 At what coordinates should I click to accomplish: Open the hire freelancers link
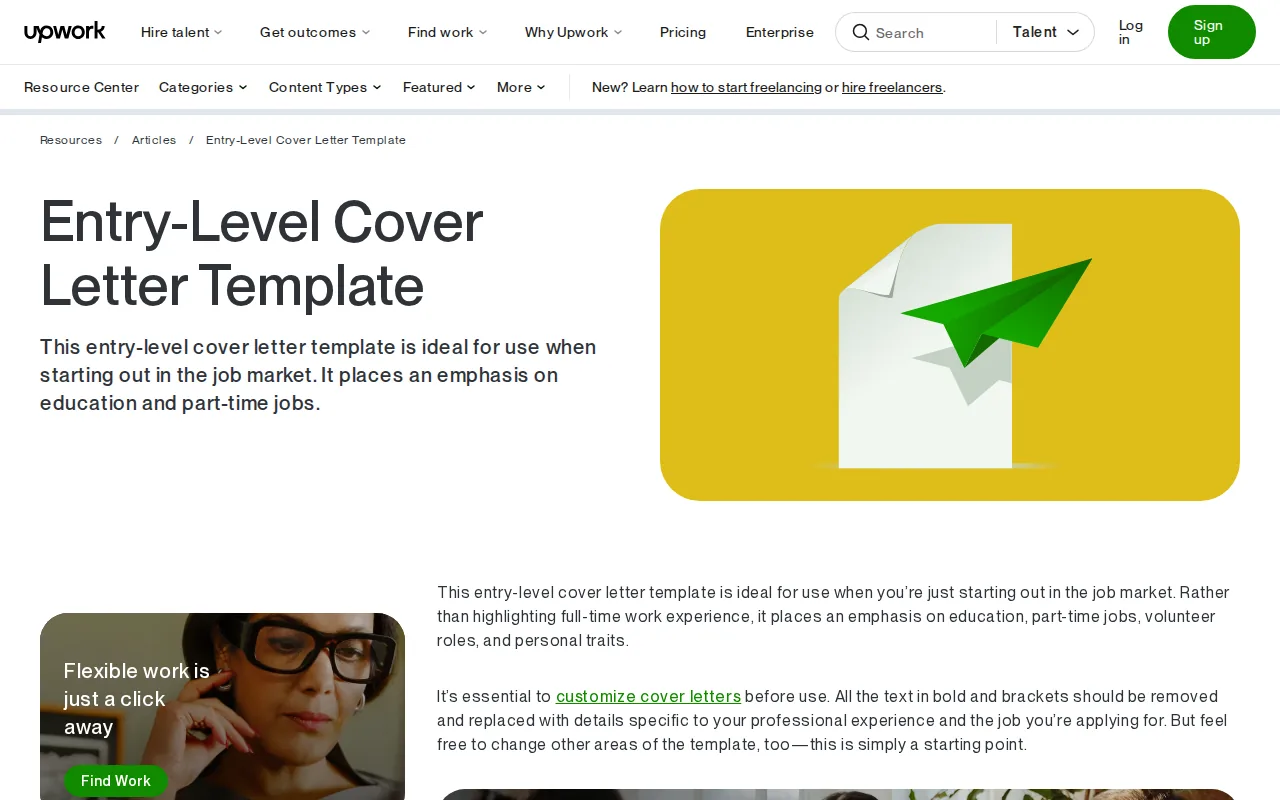pos(892,87)
